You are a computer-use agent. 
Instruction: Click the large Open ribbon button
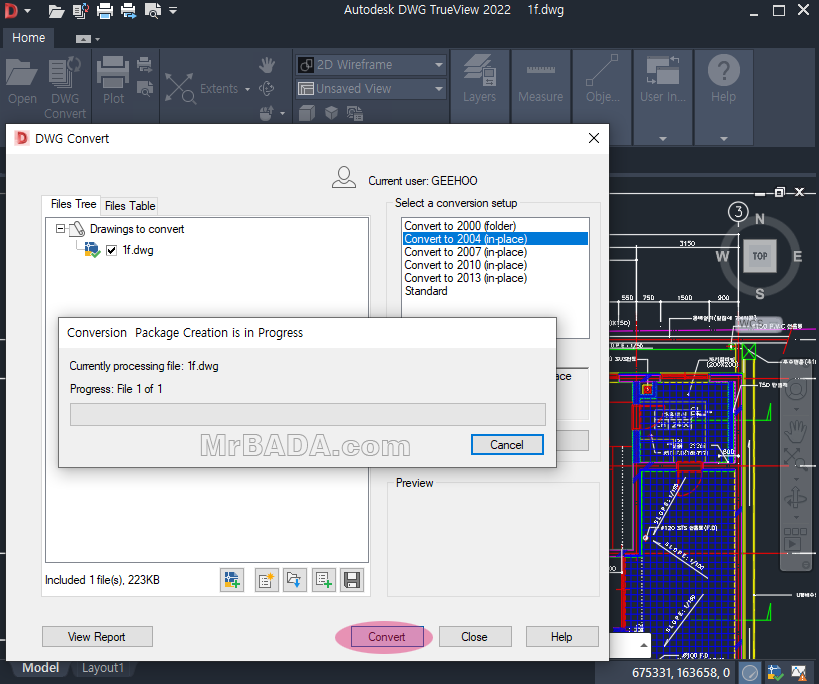point(22,81)
